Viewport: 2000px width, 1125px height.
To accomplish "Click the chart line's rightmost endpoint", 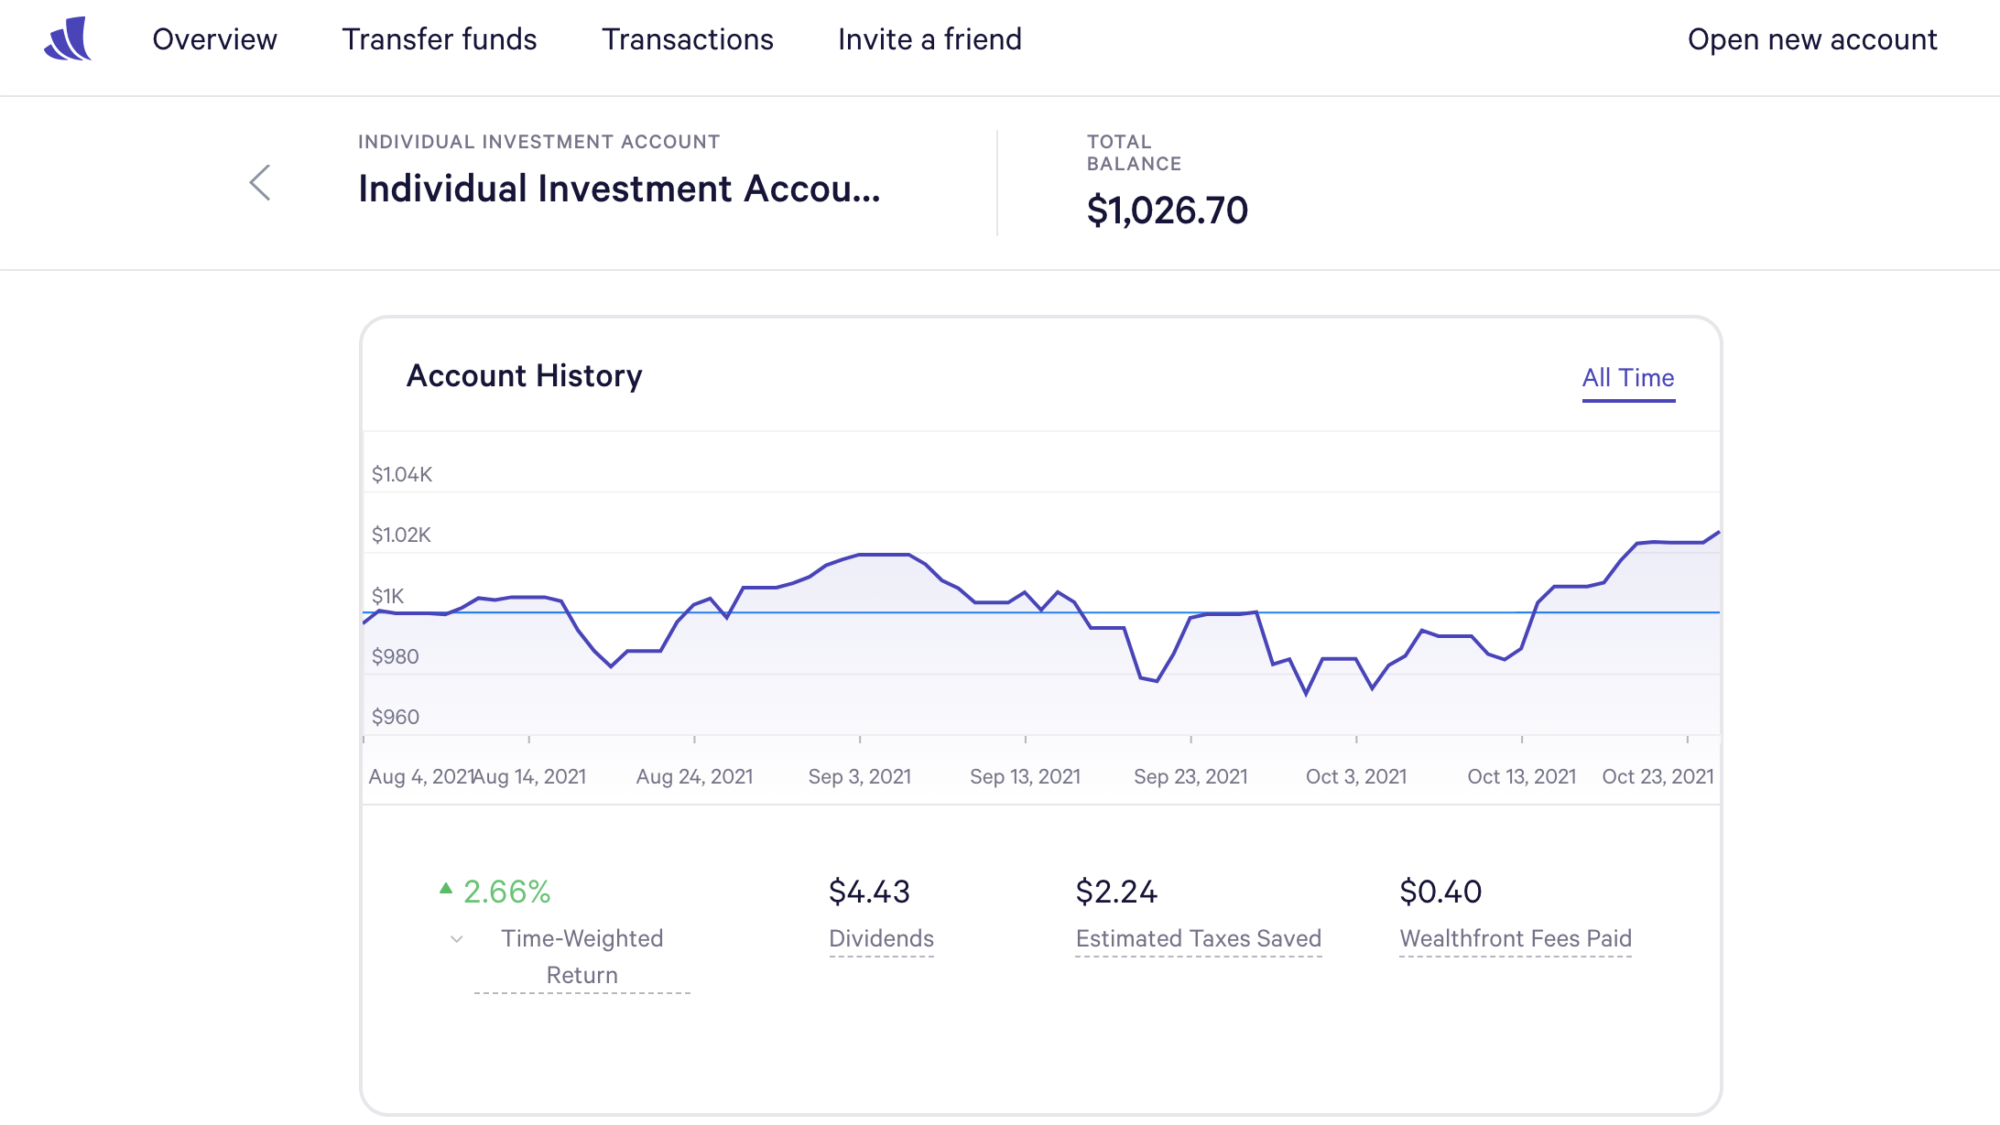I will coord(1717,533).
